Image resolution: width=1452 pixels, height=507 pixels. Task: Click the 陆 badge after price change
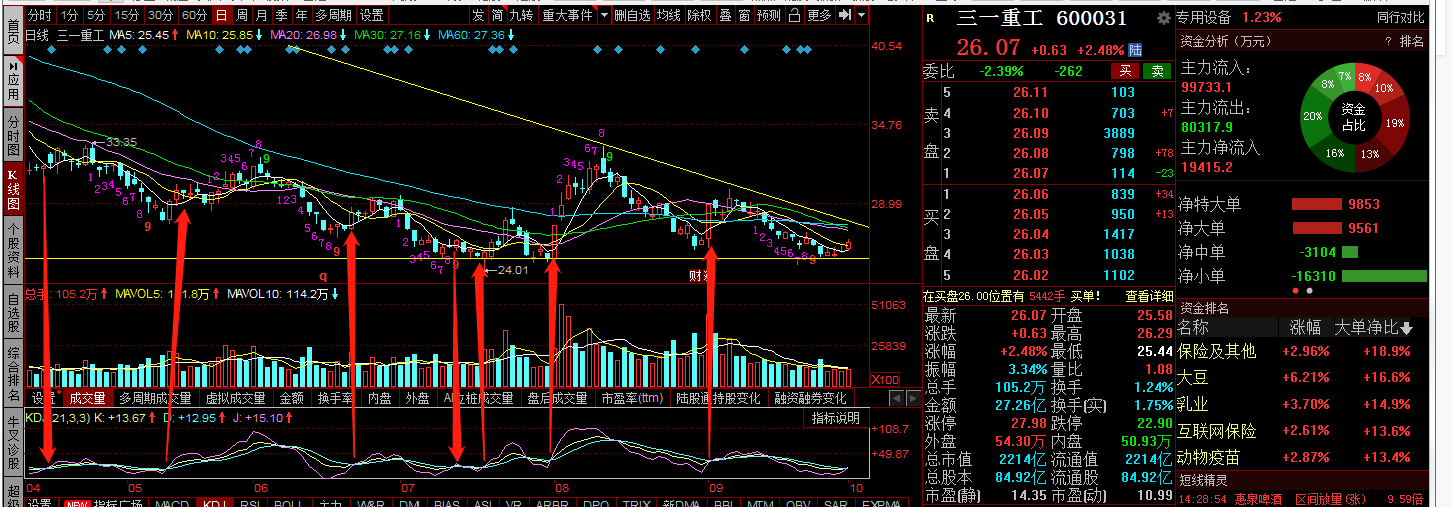point(1135,49)
